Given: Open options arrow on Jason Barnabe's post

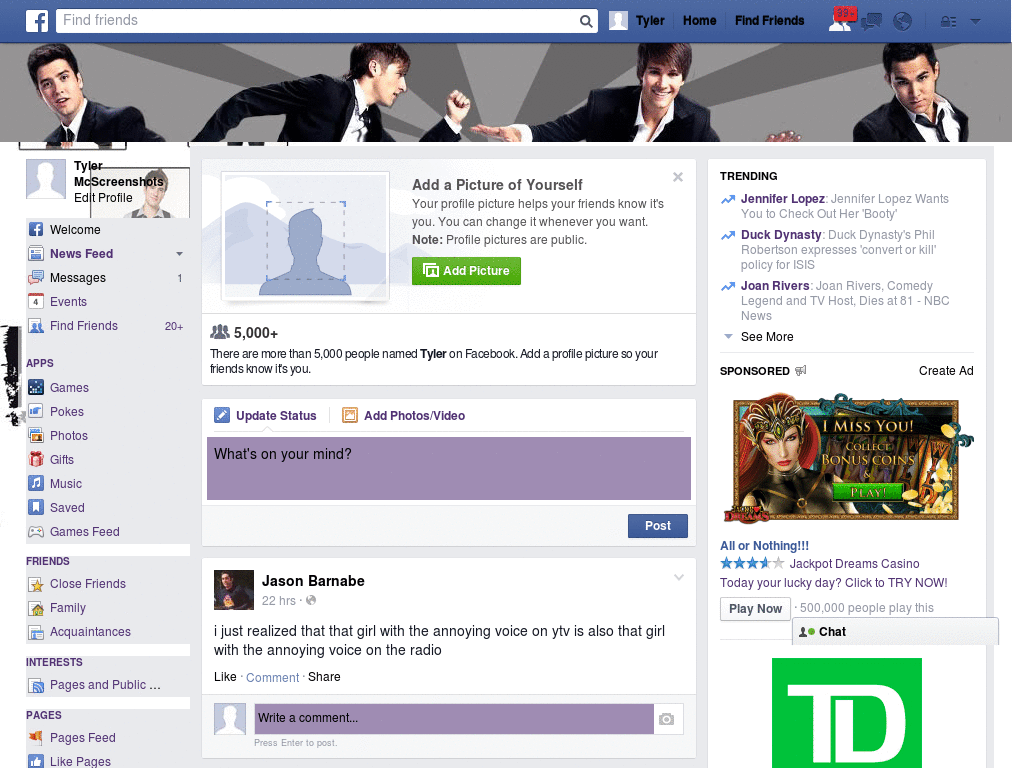Looking at the screenshot, I should [679, 577].
